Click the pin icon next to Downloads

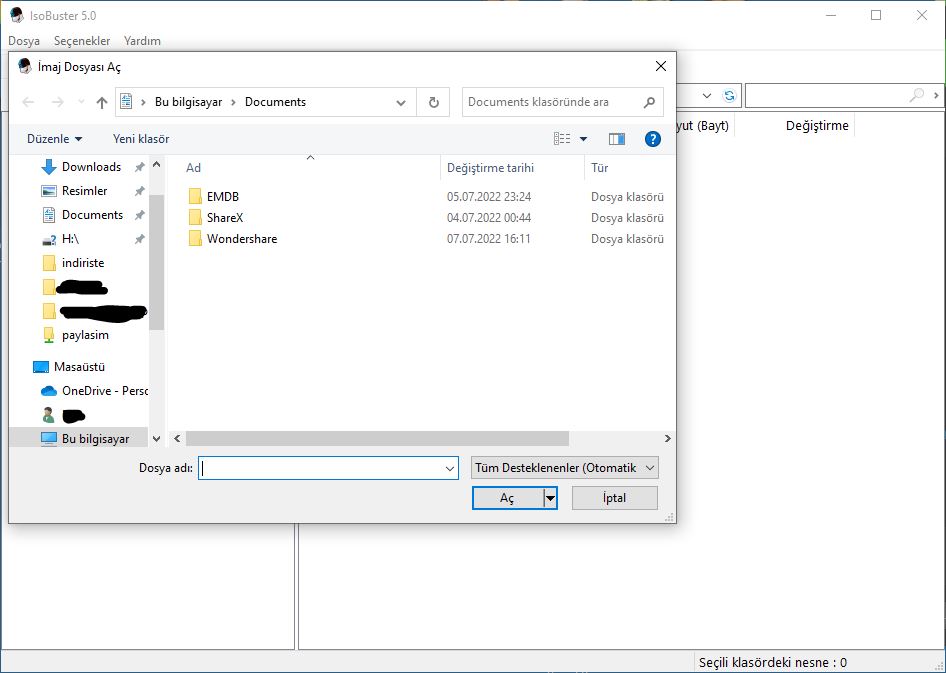coord(139,167)
